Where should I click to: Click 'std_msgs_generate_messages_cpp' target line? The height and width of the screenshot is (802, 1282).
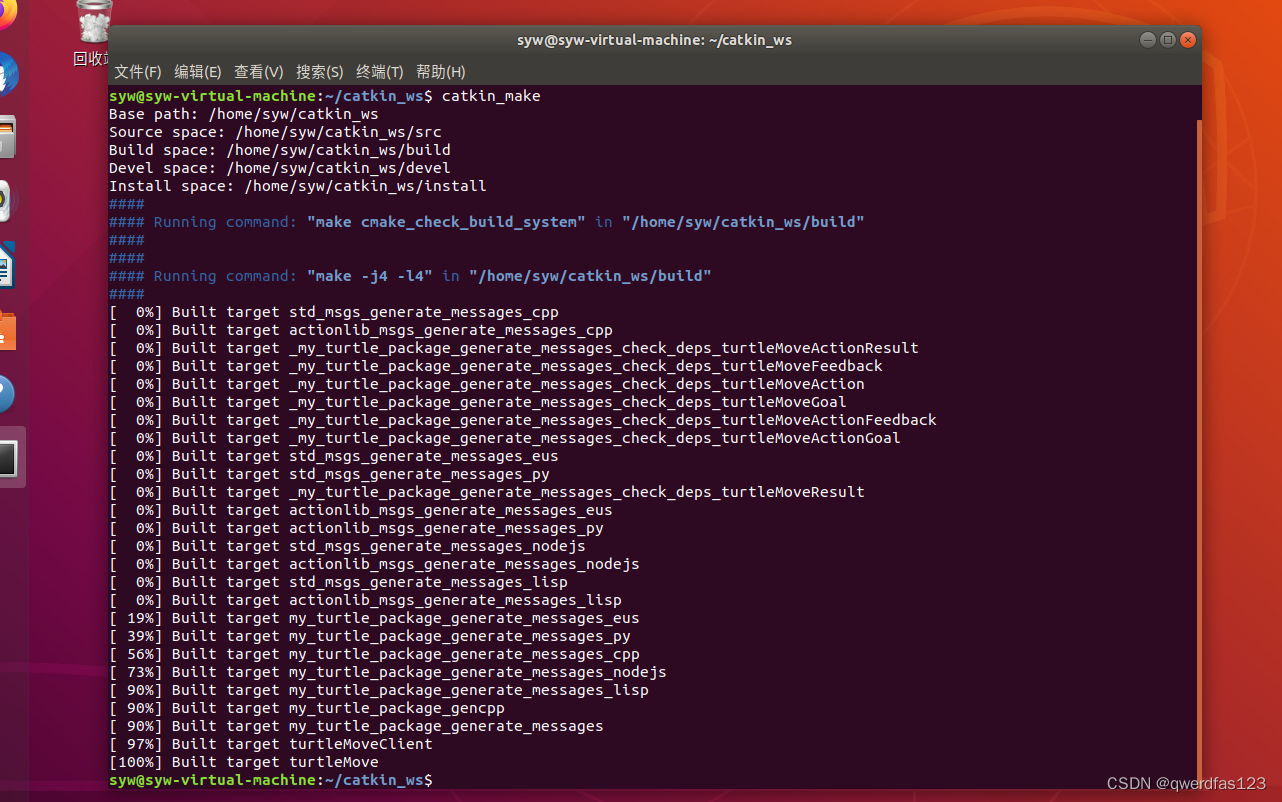coord(334,312)
